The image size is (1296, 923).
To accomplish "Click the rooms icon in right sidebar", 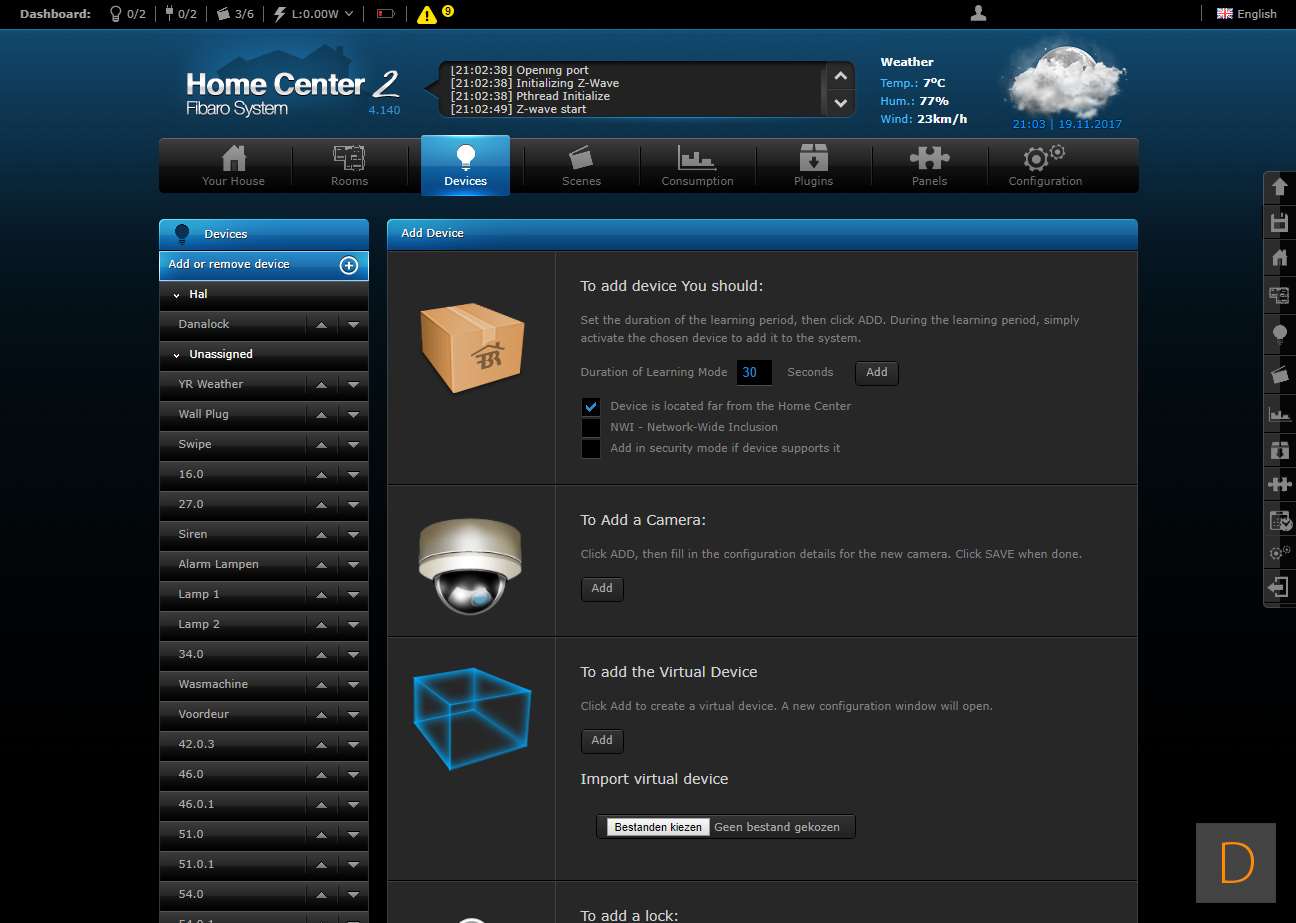I will point(1279,294).
